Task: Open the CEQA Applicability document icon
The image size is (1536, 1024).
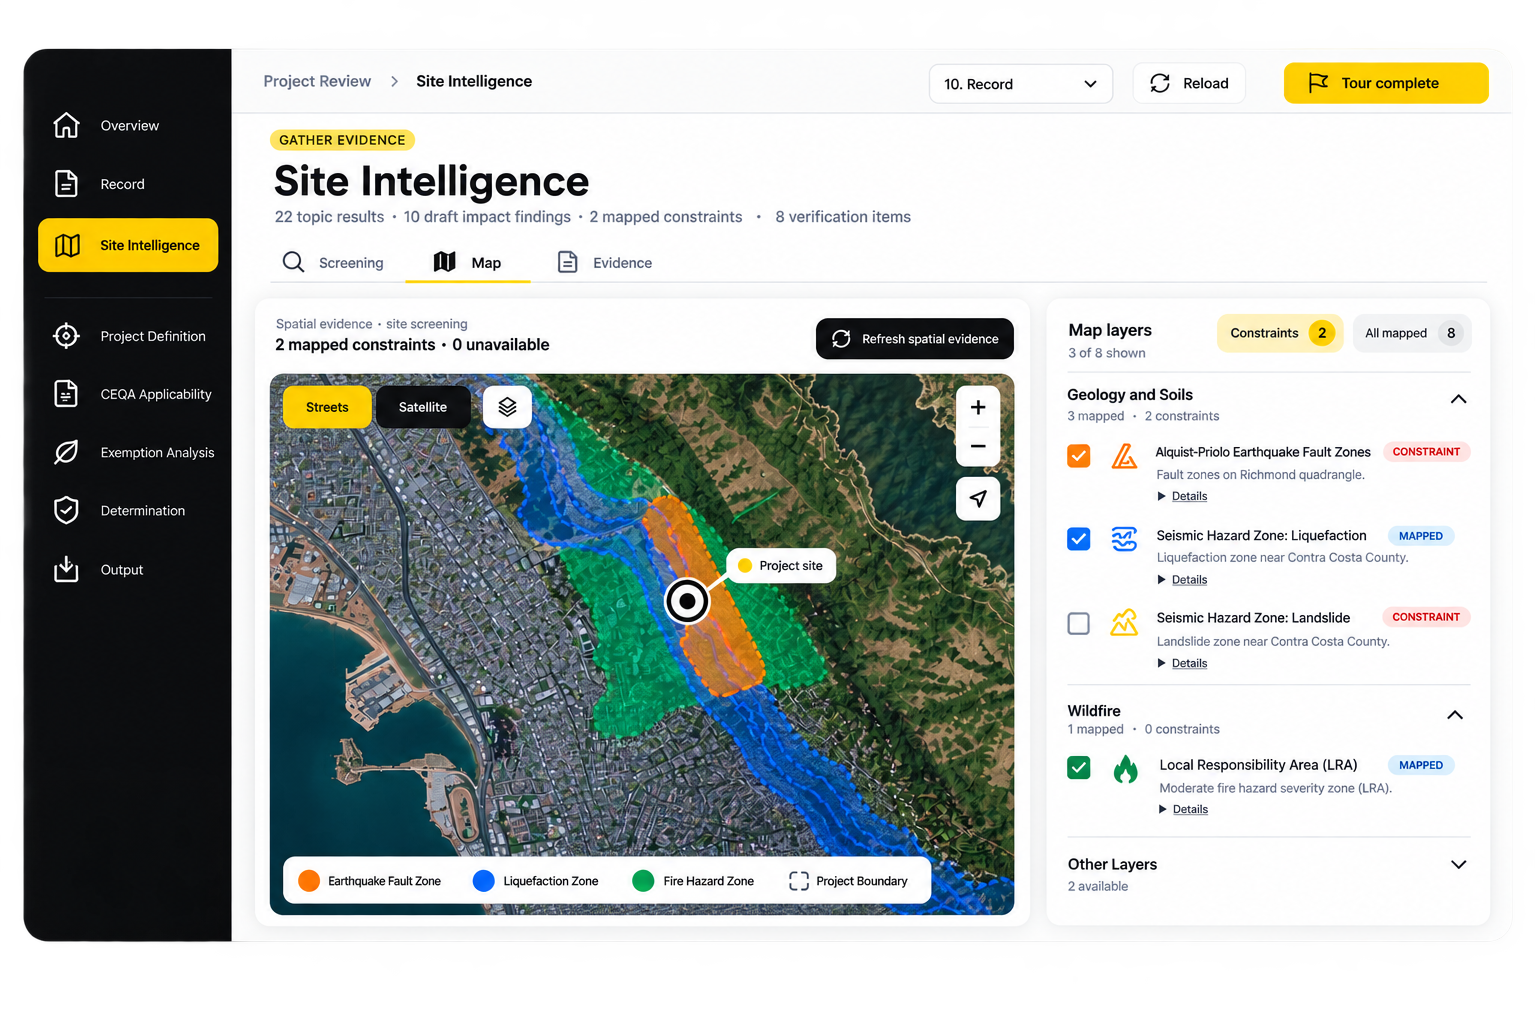Action: coord(66,394)
